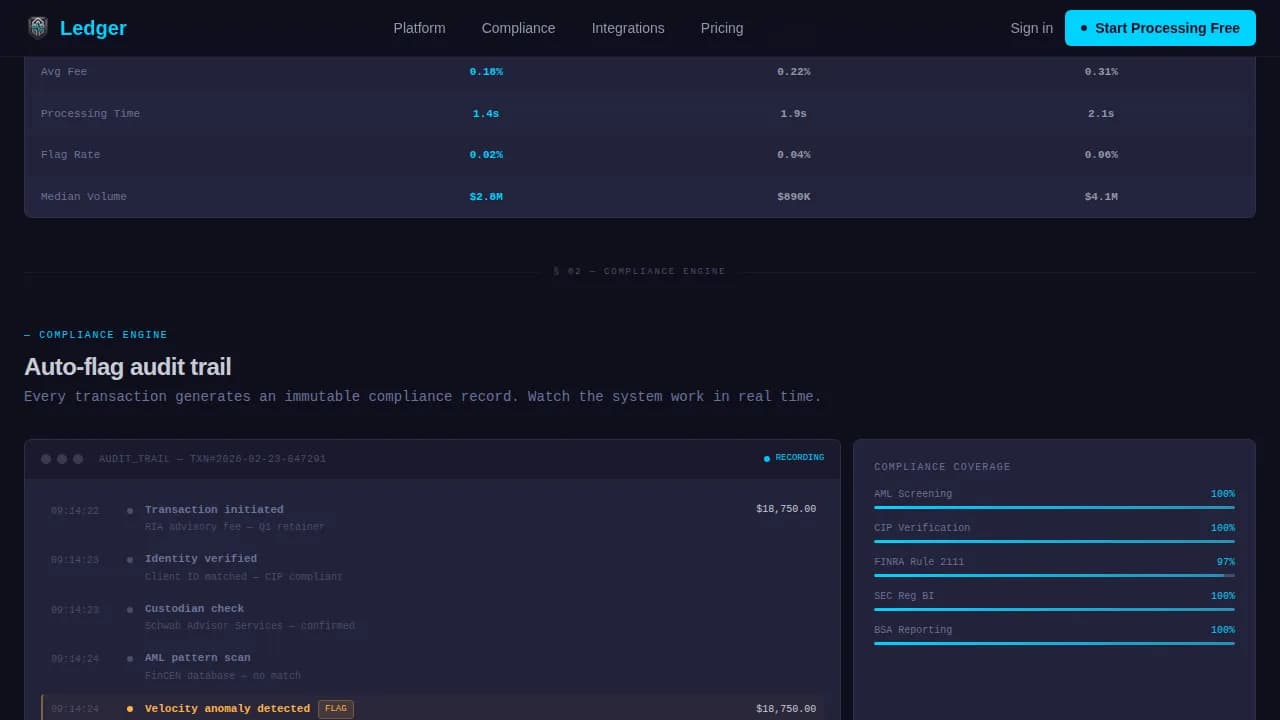Select the Transaction initiated entry

coord(433,518)
